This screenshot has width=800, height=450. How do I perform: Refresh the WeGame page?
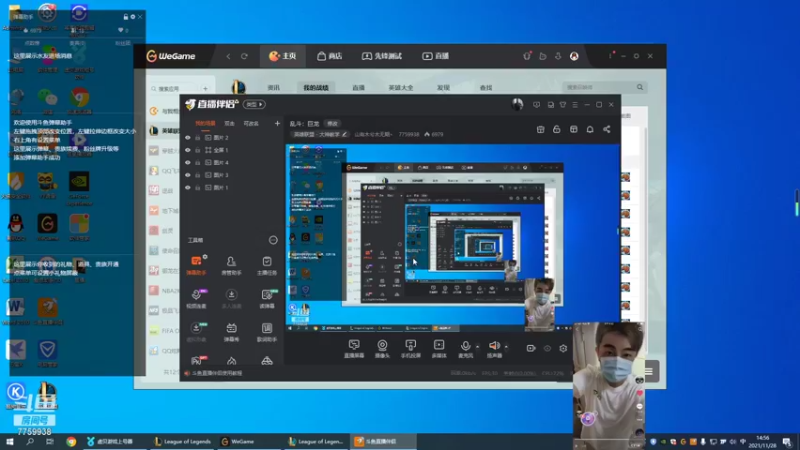pyautogui.click(x=244, y=56)
